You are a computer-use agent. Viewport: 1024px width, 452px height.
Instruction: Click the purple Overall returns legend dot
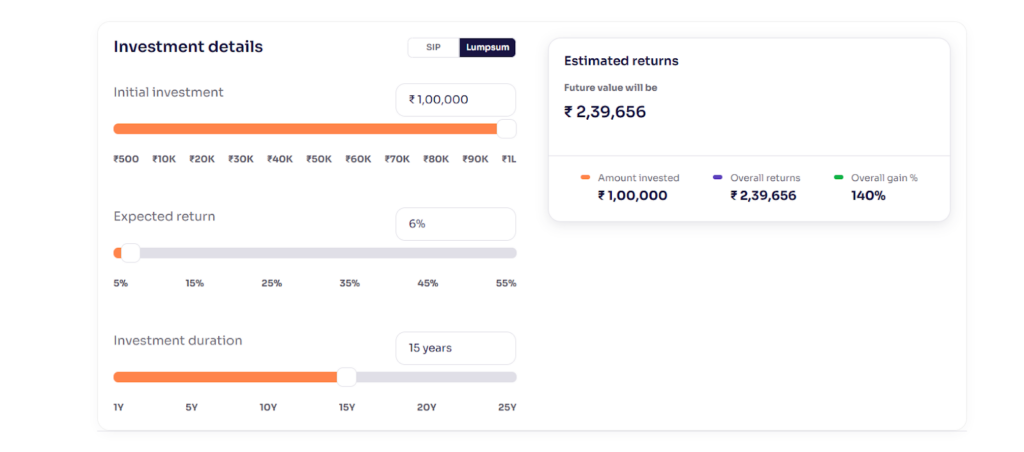tap(717, 177)
